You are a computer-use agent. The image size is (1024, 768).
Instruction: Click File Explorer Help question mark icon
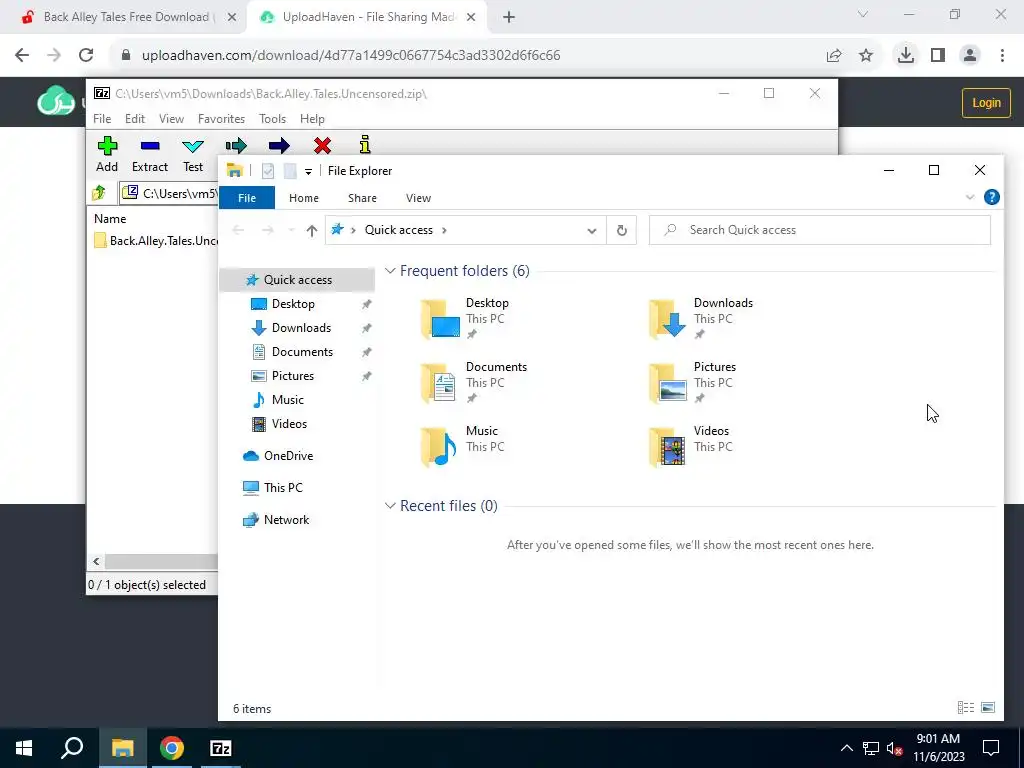[991, 197]
